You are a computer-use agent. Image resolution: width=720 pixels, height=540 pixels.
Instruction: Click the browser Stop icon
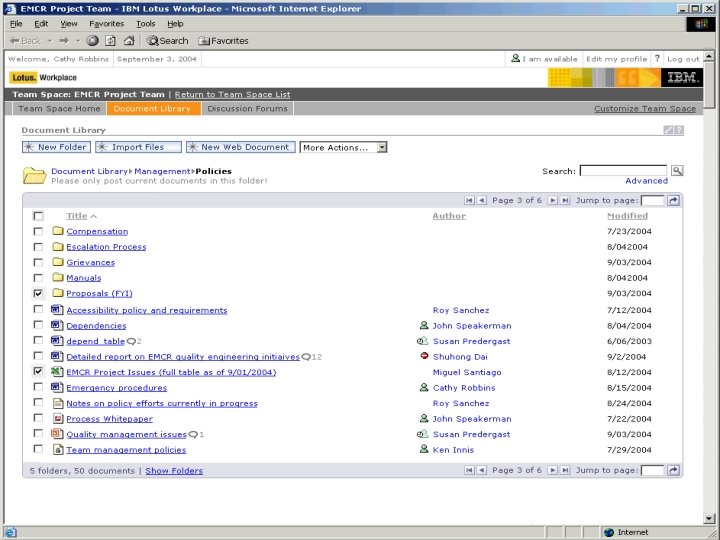point(92,41)
